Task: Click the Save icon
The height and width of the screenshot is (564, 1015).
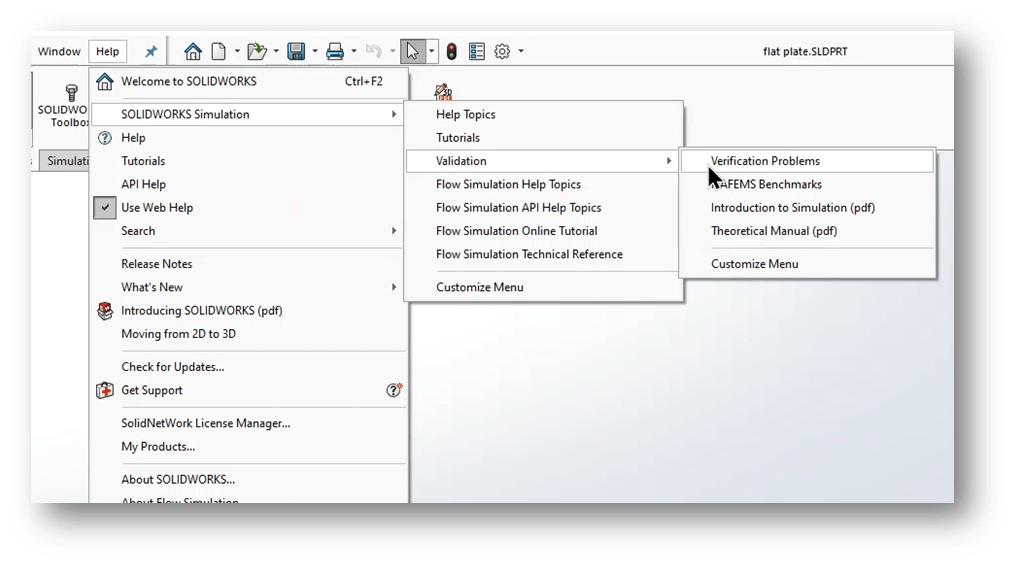Action: (x=296, y=51)
